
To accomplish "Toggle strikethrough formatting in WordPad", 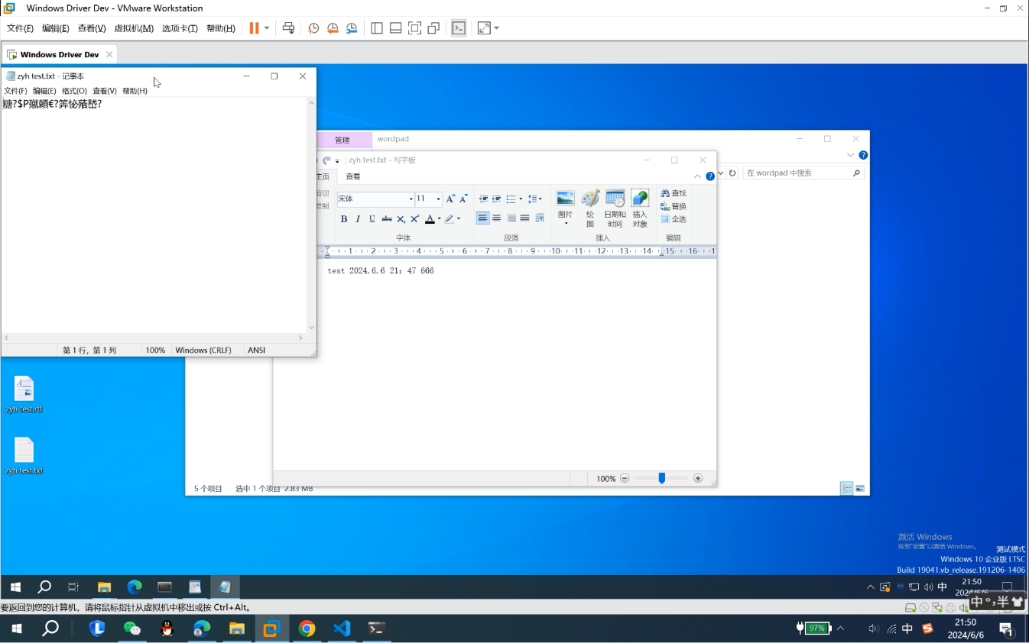I will point(386,219).
